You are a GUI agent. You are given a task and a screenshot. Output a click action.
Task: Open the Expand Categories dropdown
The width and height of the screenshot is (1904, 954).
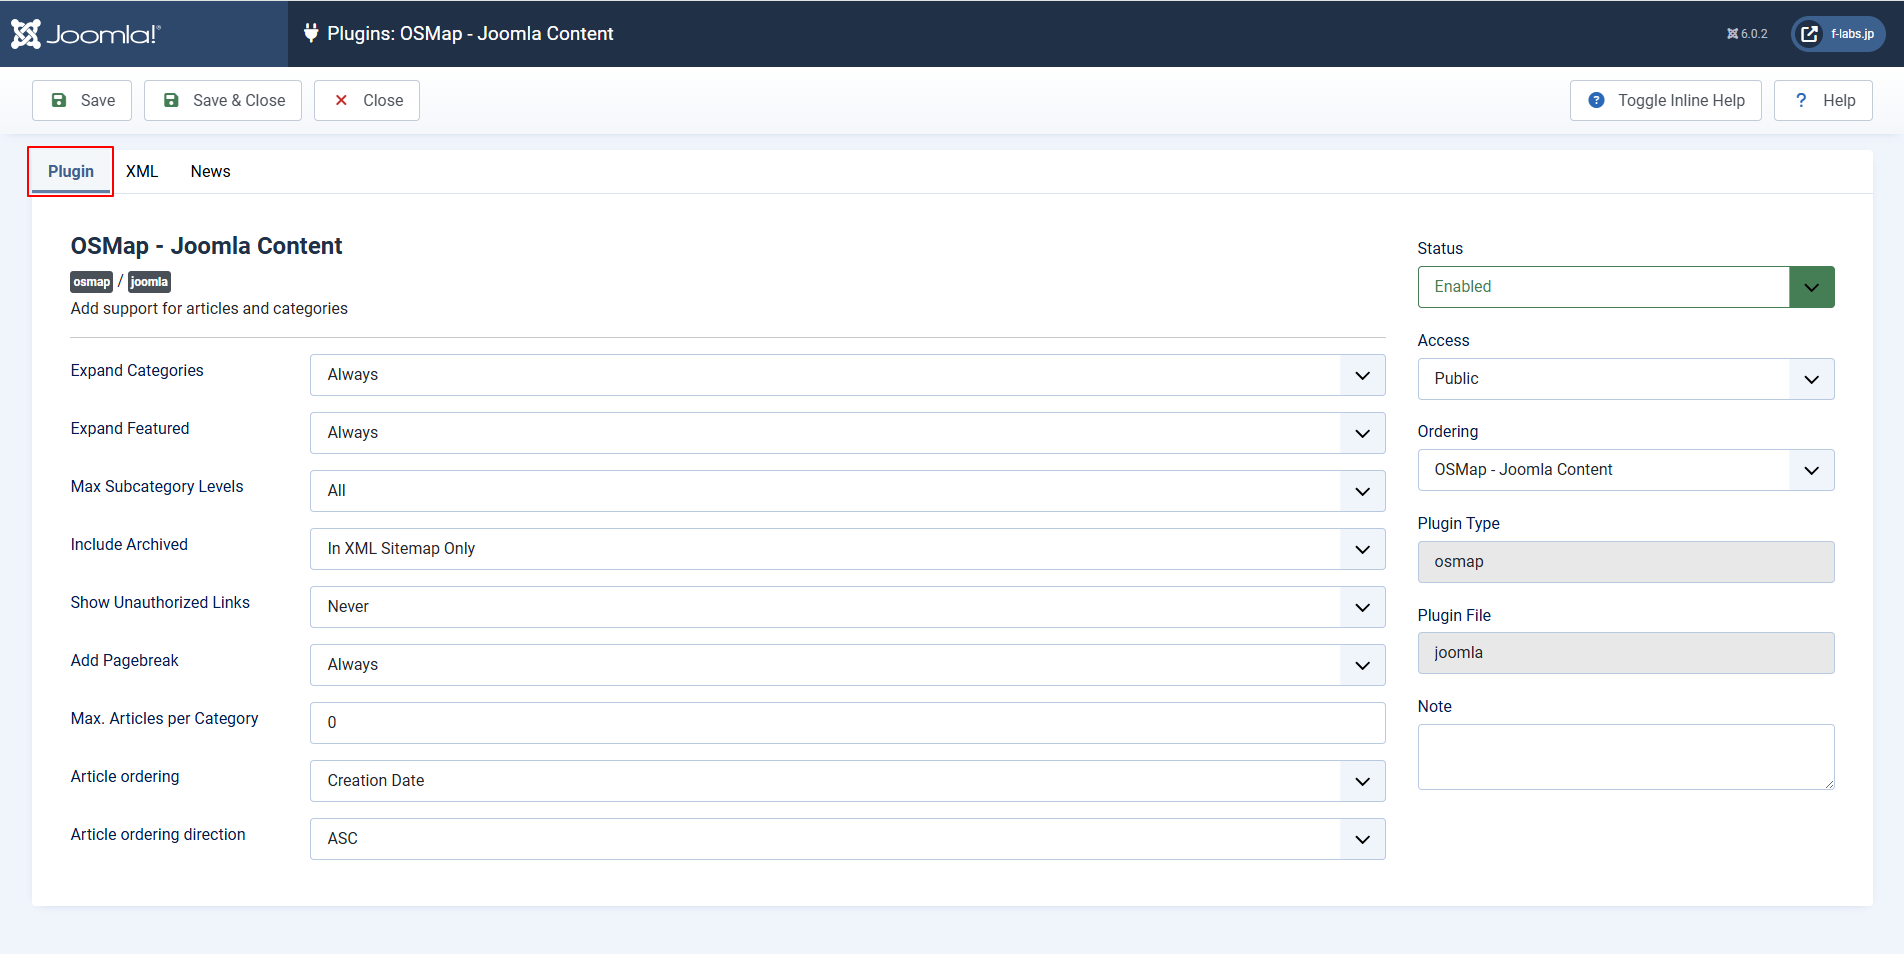coord(846,375)
